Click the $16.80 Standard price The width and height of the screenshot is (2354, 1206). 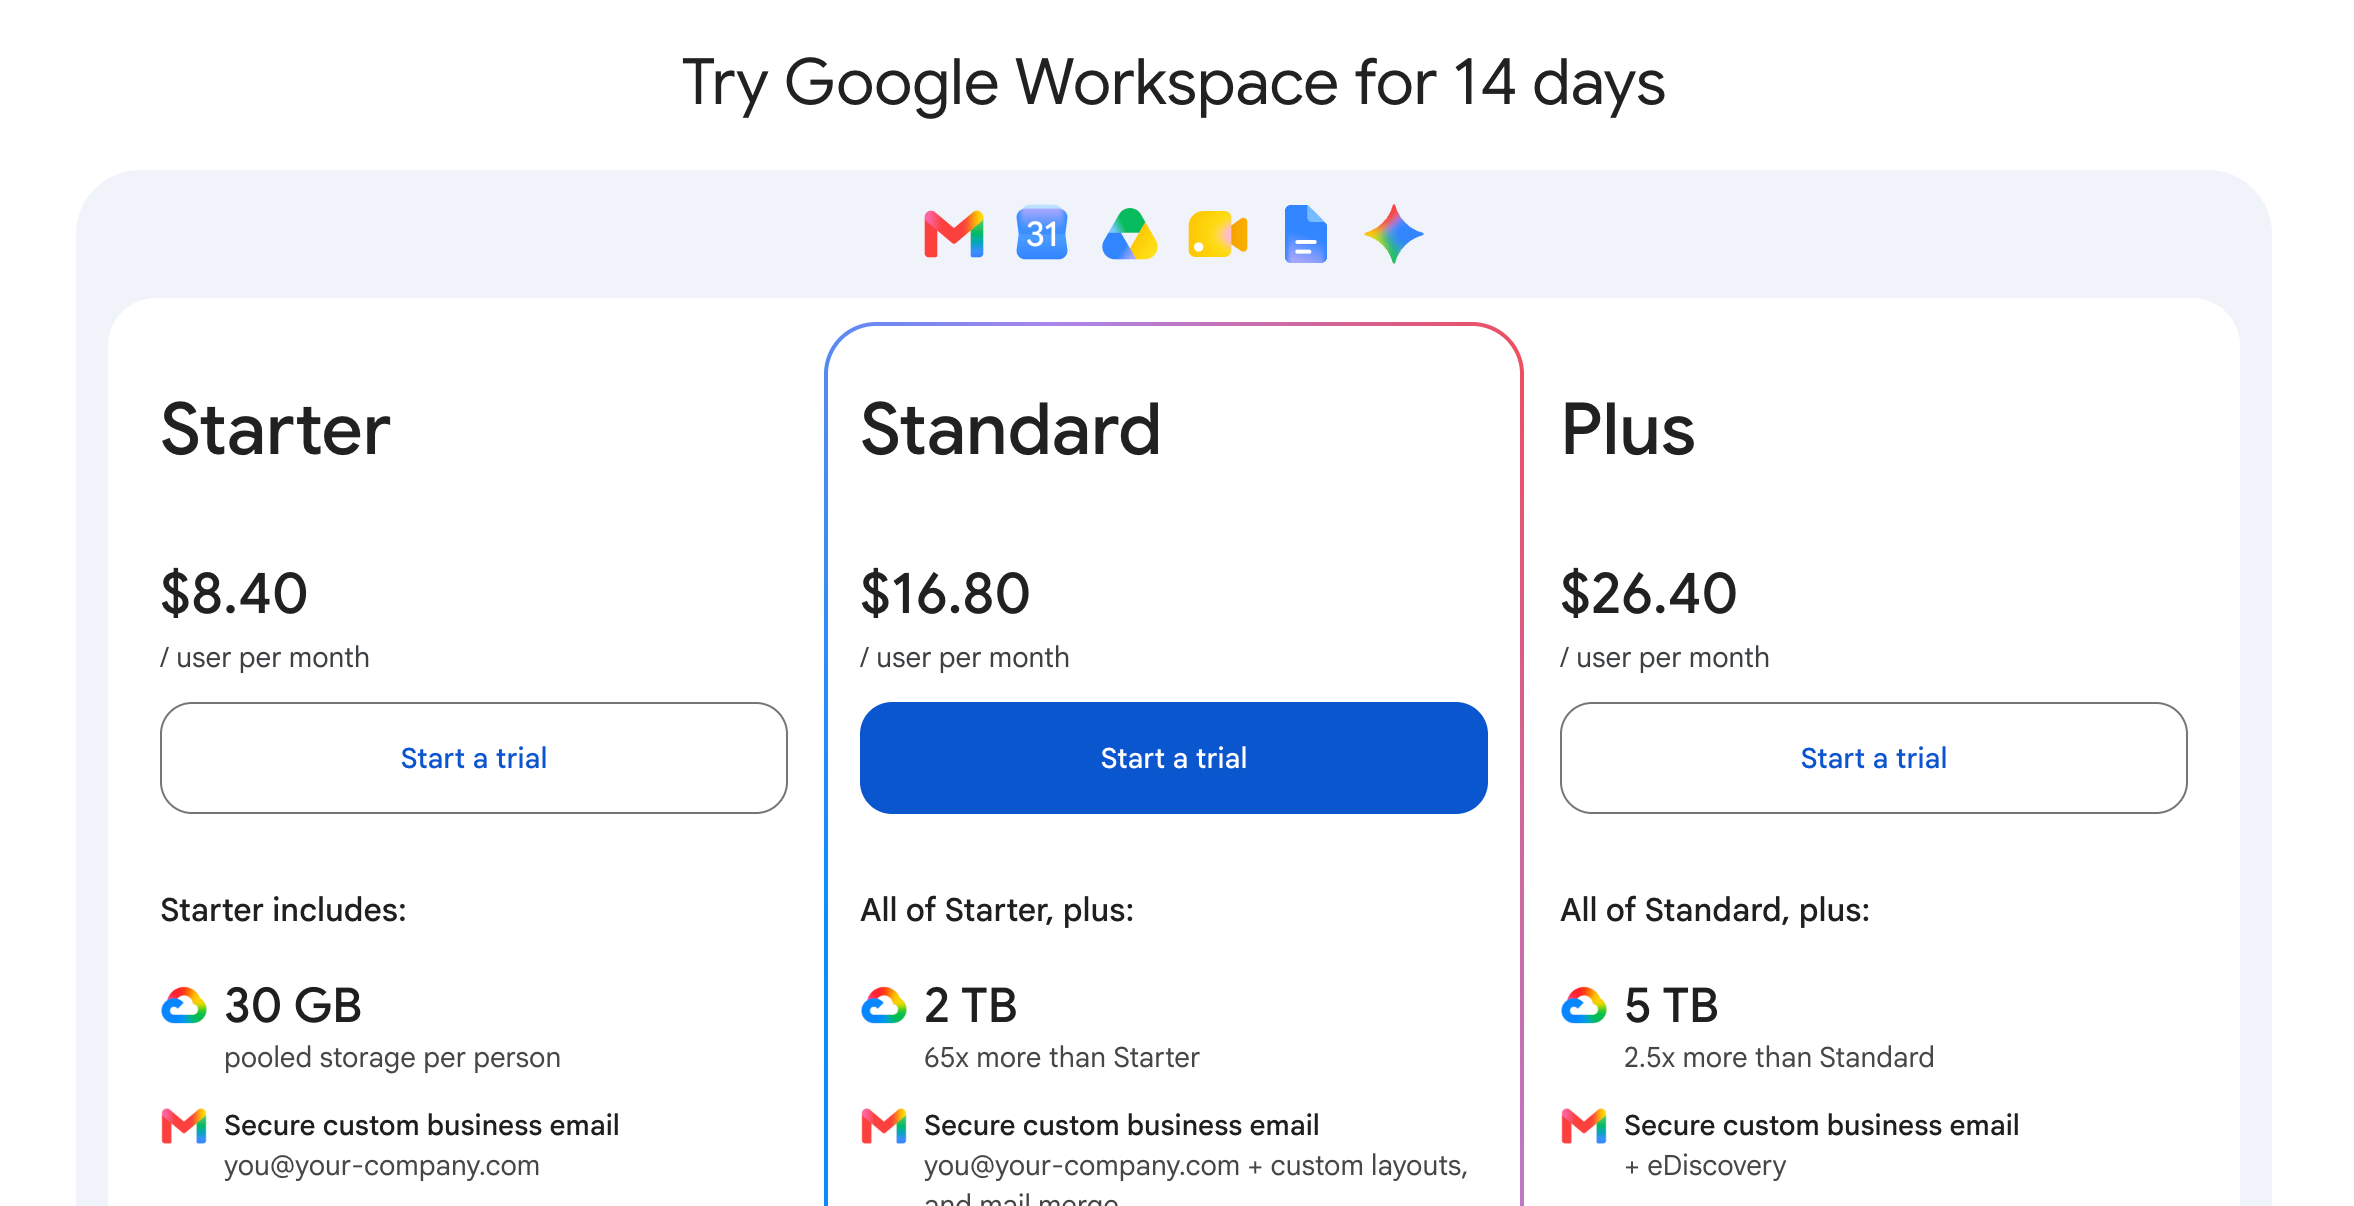(x=945, y=593)
